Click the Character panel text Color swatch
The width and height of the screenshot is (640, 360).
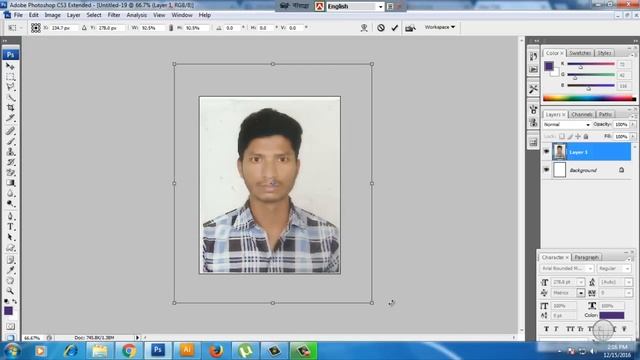(x=611, y=315)
